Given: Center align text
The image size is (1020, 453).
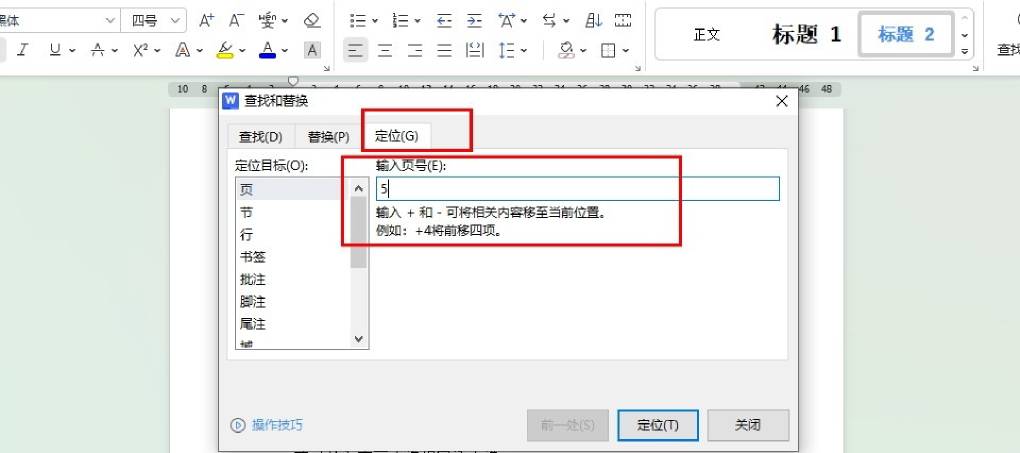Looking at the screenshot, I should coord(385,49).
